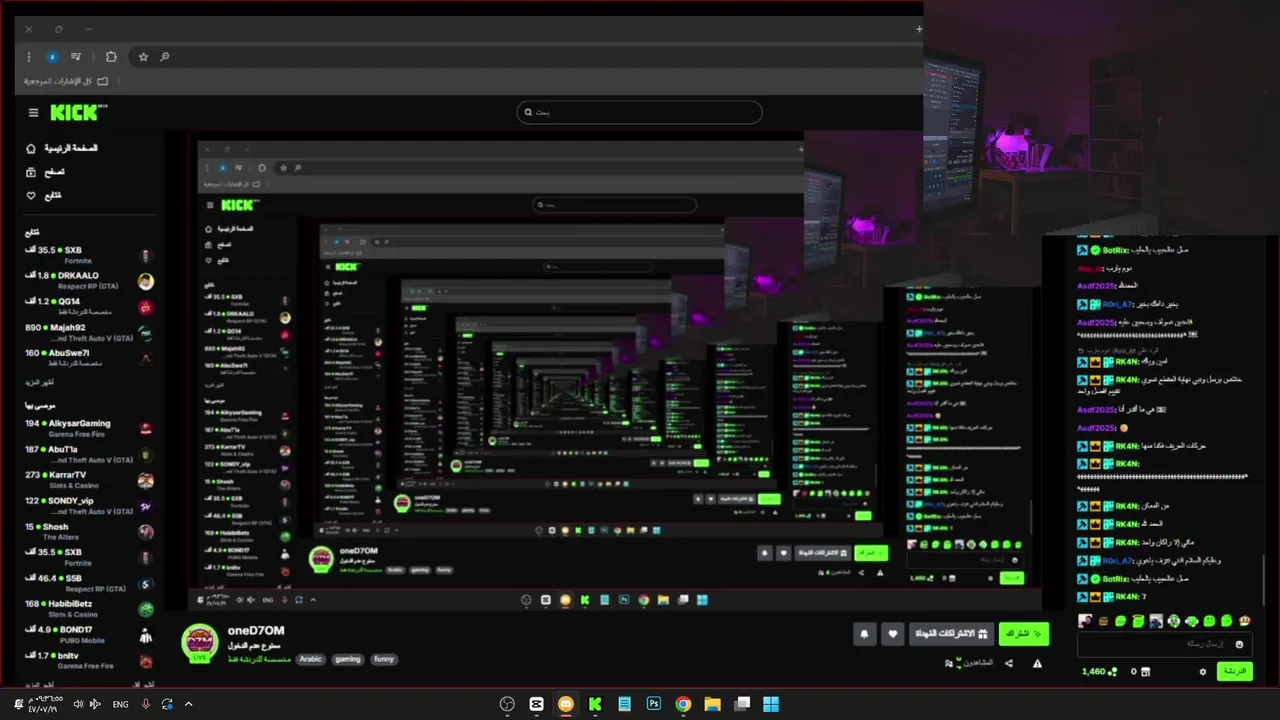1280x720 pixels.
Task: Open AbuT1a channel in the sidebar
Action: coord(90,455)
